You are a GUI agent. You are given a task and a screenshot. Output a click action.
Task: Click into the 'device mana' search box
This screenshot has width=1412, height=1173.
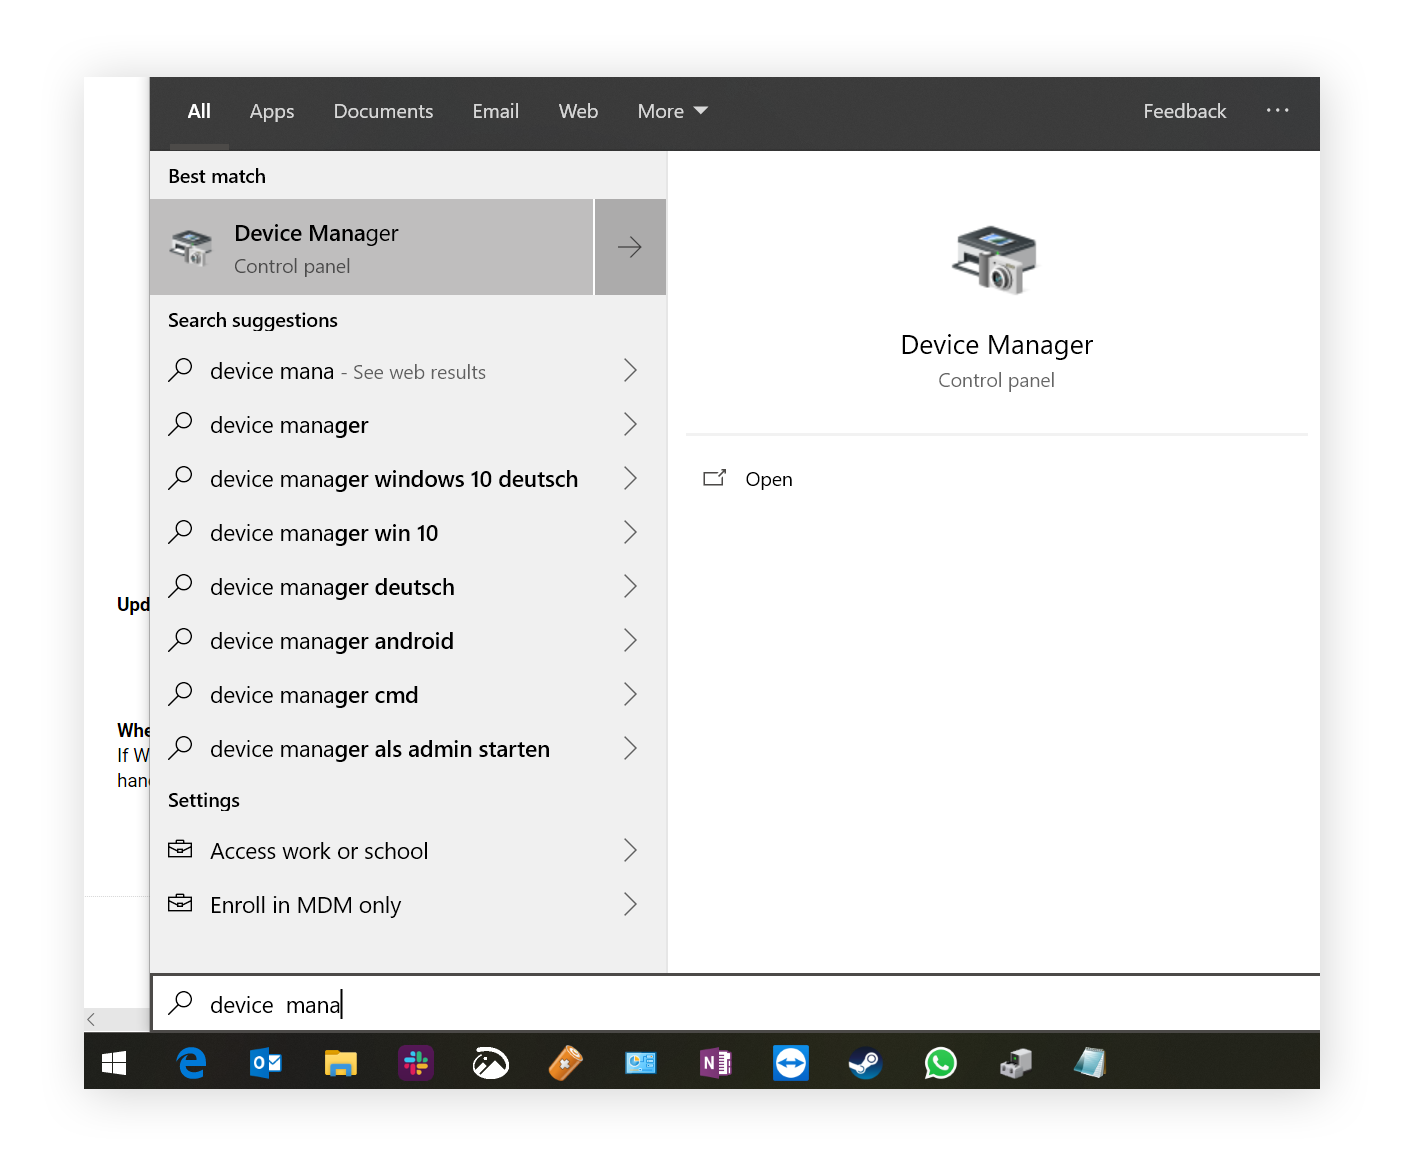[x=700, y=1004]
